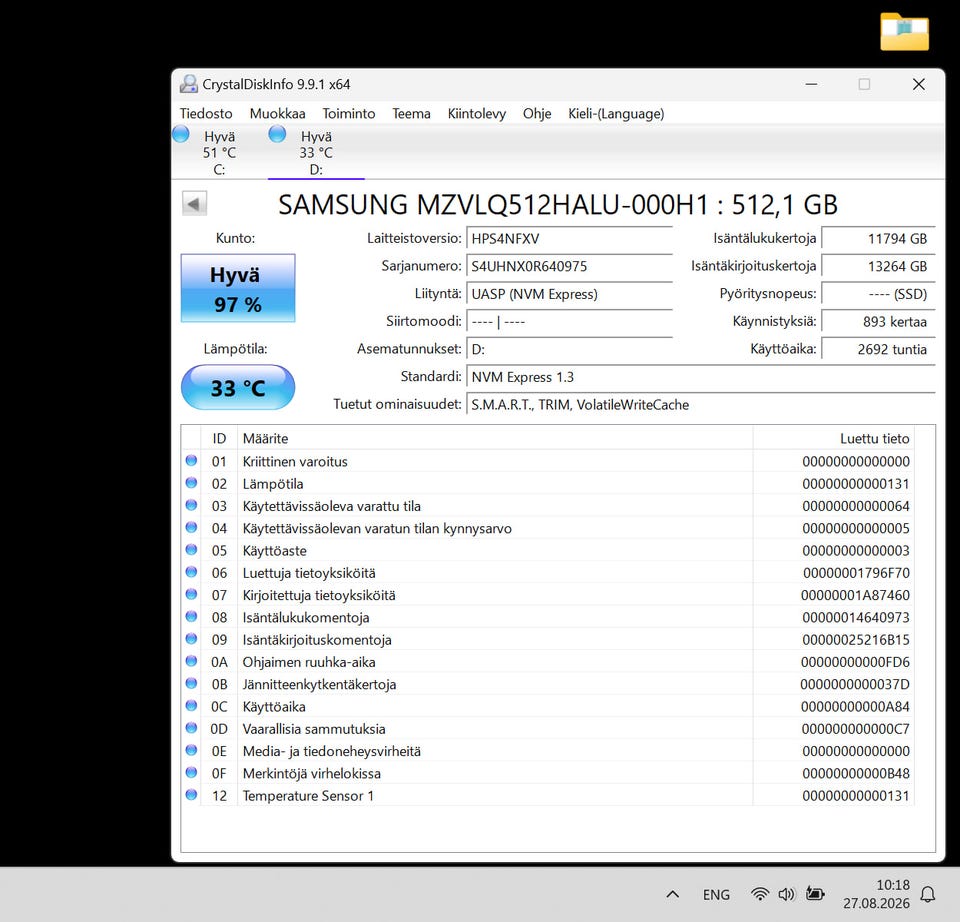Click the Määrite column header

coord(495,438)
